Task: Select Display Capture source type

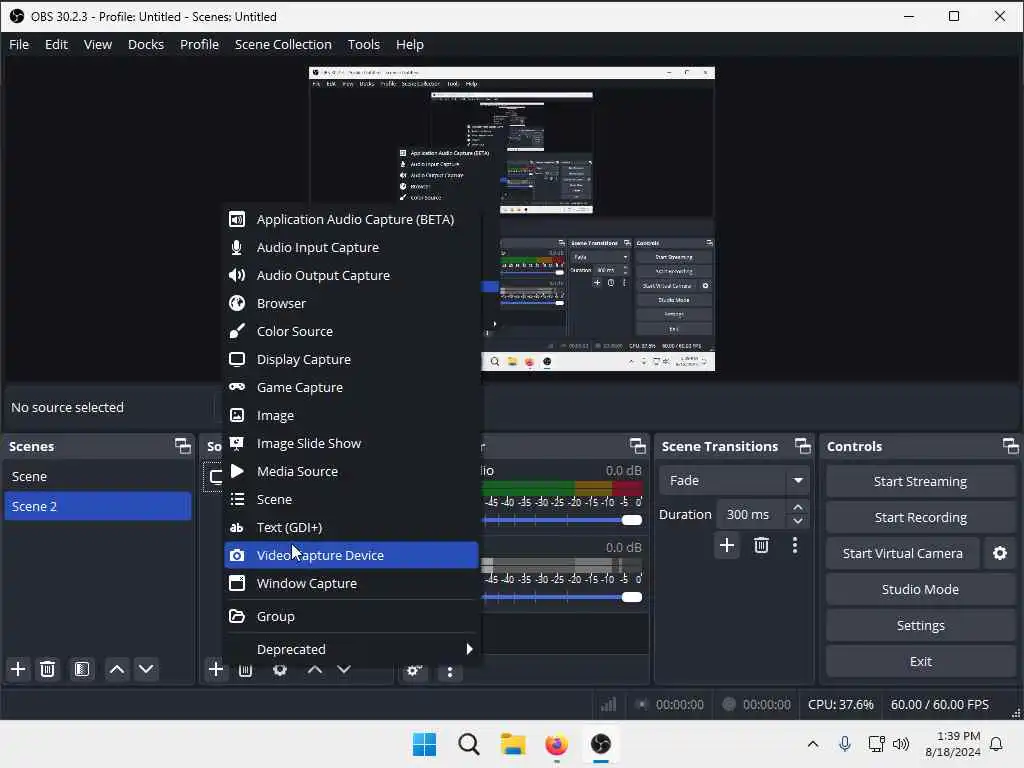Action: pos(351,360)
